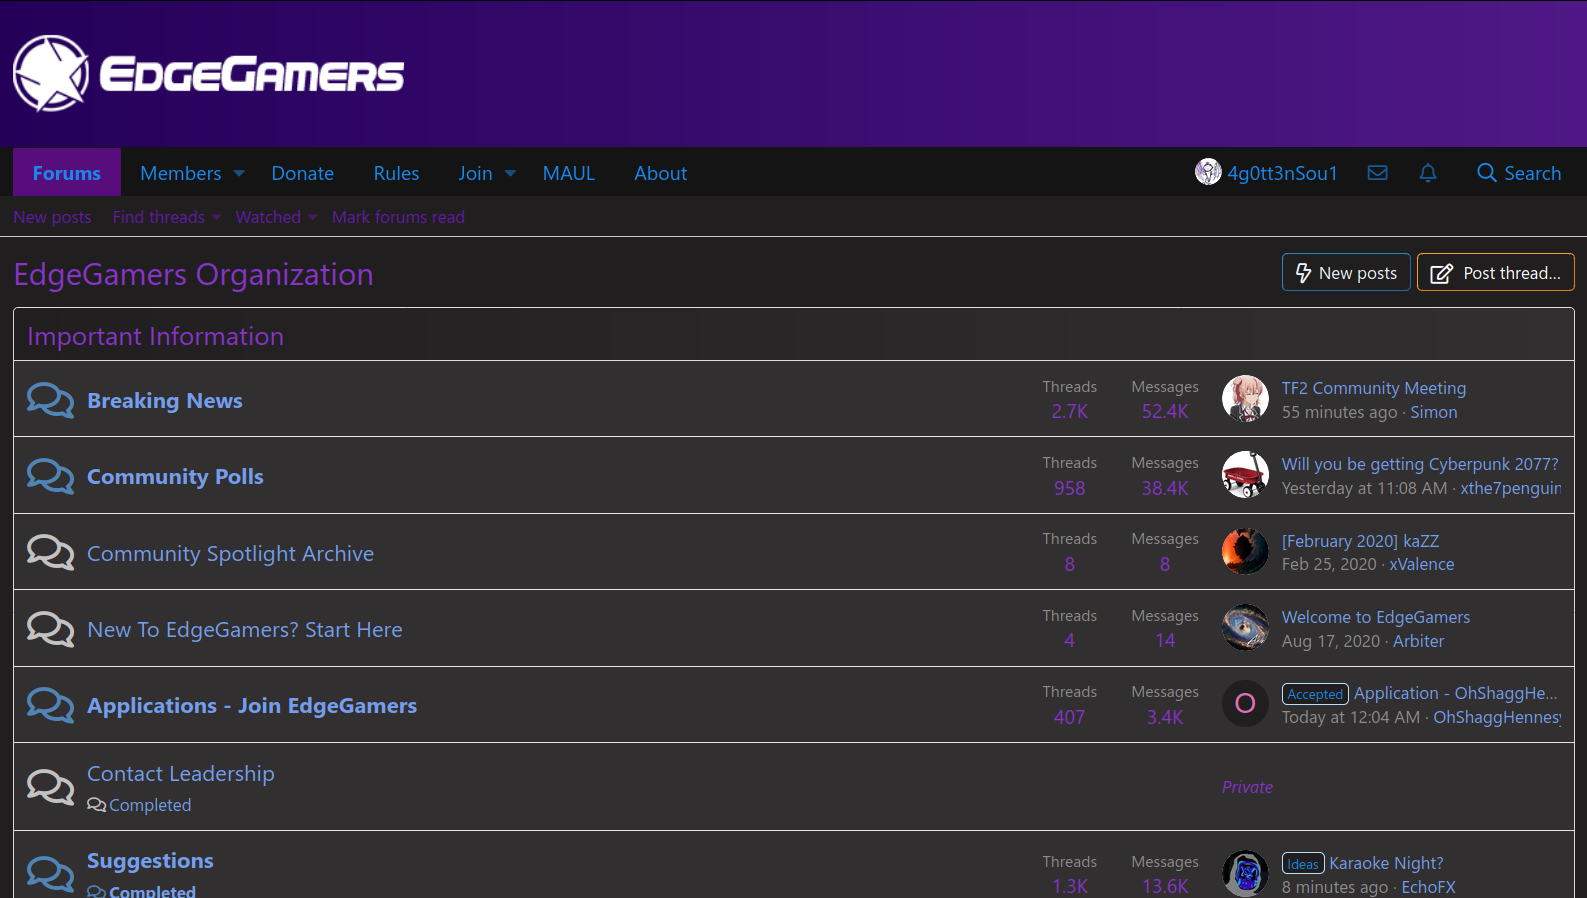This screenshot has width=1587, height=898.
Task: Click author name EchoFX
Action: pos(1428,887)
